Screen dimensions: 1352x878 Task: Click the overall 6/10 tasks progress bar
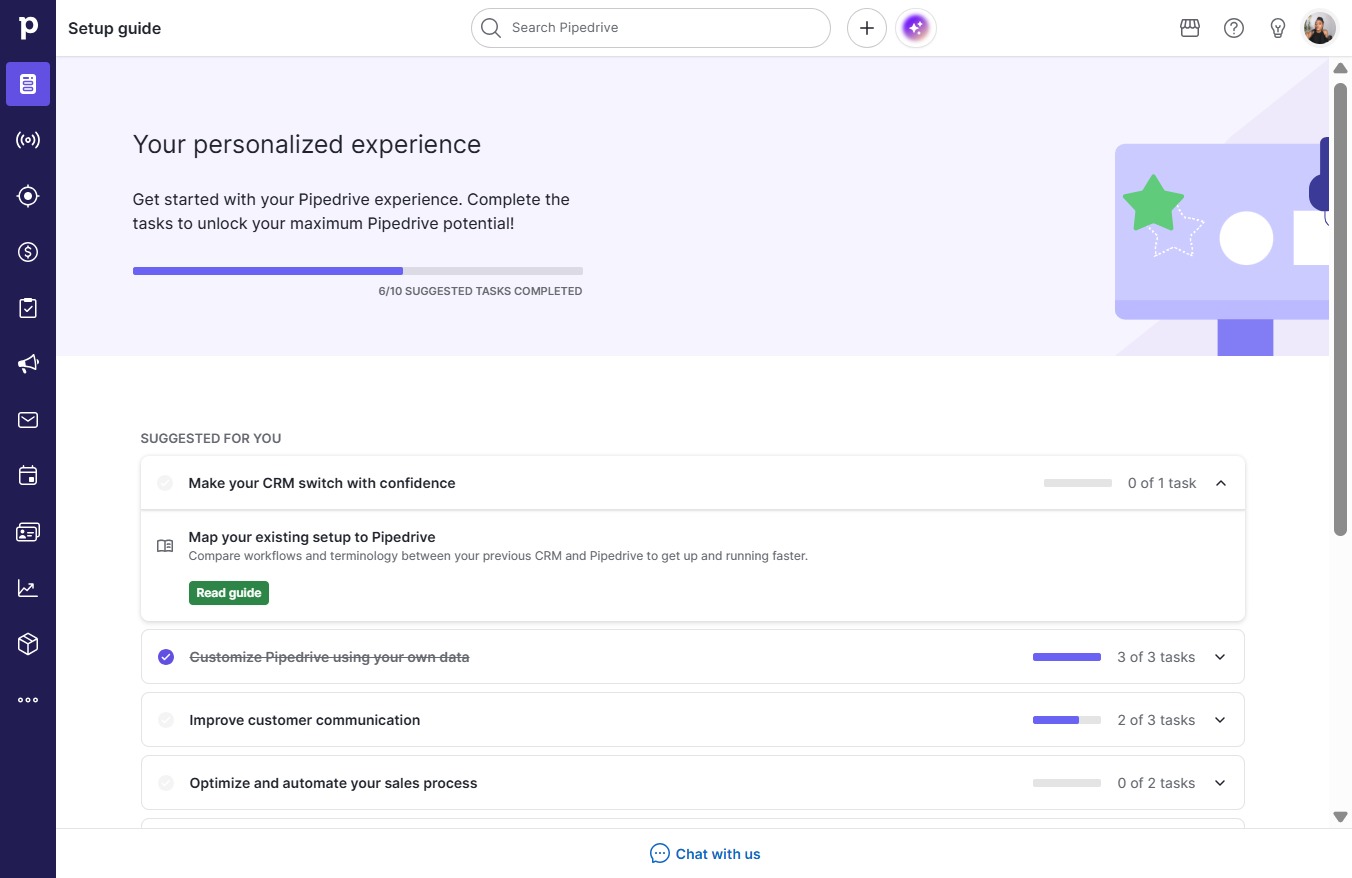pos(358,271)
